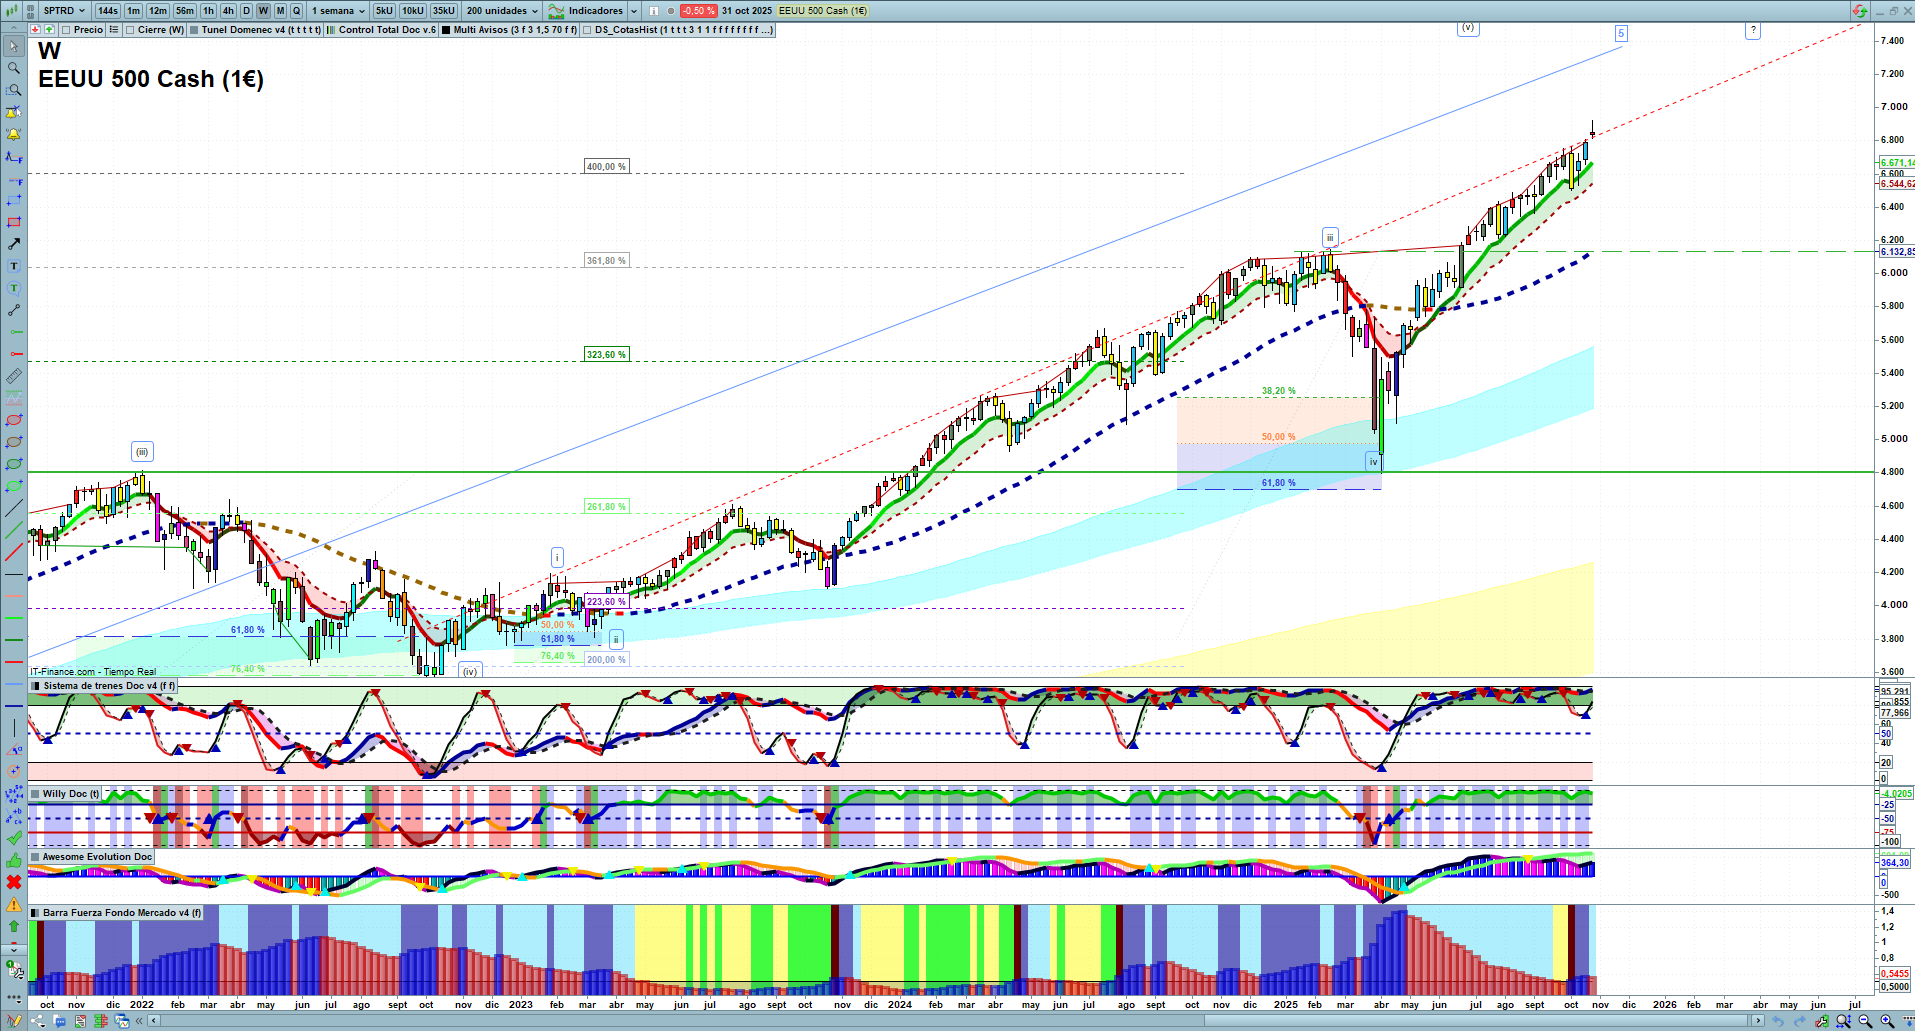Click the Control Total Doc v.6 label

click(x=387, y=30)
